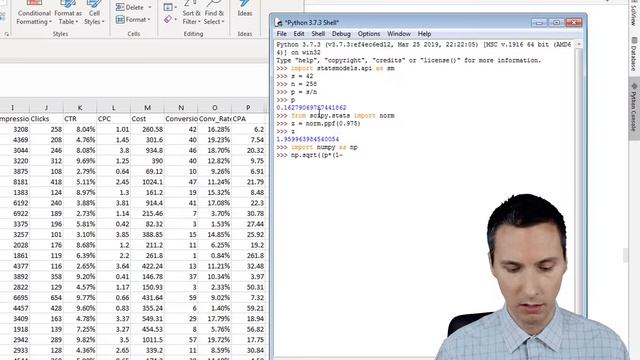Image resolution: width=640 pixels, height=360 pixels.
Task: Click Python Shell scrollbar up arrow
Action: tap(579, 44)
